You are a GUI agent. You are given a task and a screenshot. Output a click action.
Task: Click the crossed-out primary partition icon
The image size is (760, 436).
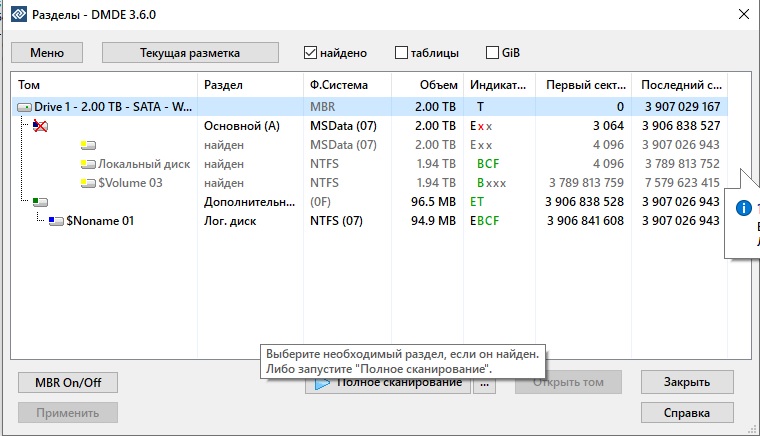click(x=40, y=126)
